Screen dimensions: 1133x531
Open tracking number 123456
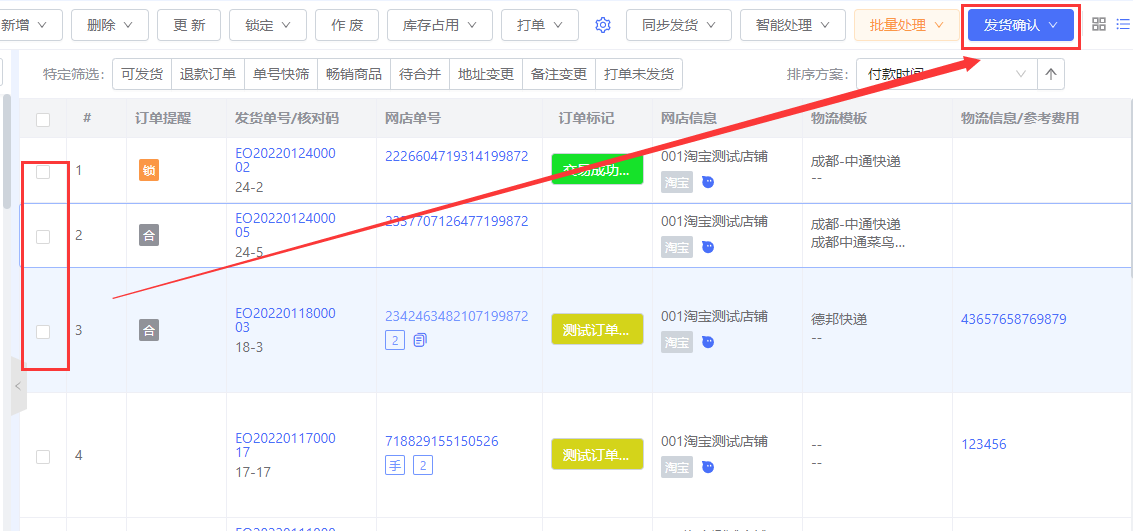(x=983, y=444)
